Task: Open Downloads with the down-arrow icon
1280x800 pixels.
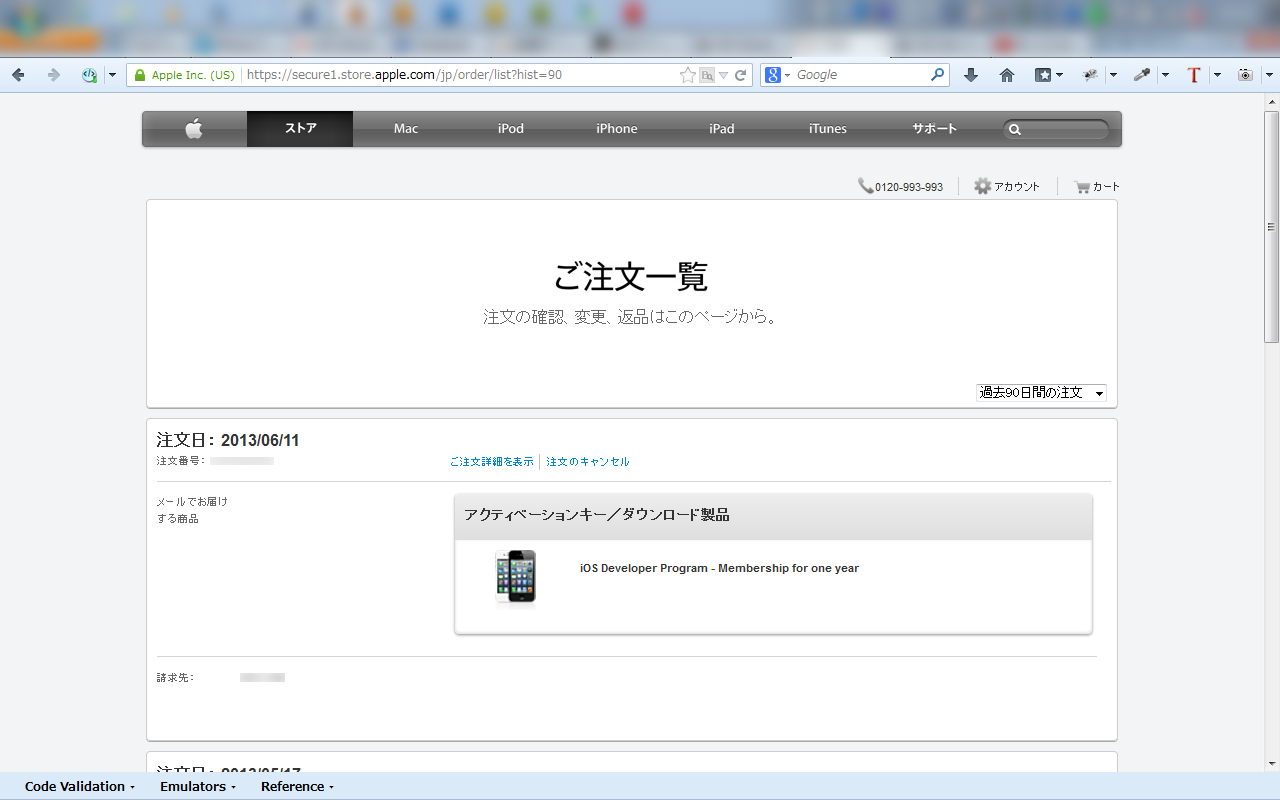Action: 971,75
